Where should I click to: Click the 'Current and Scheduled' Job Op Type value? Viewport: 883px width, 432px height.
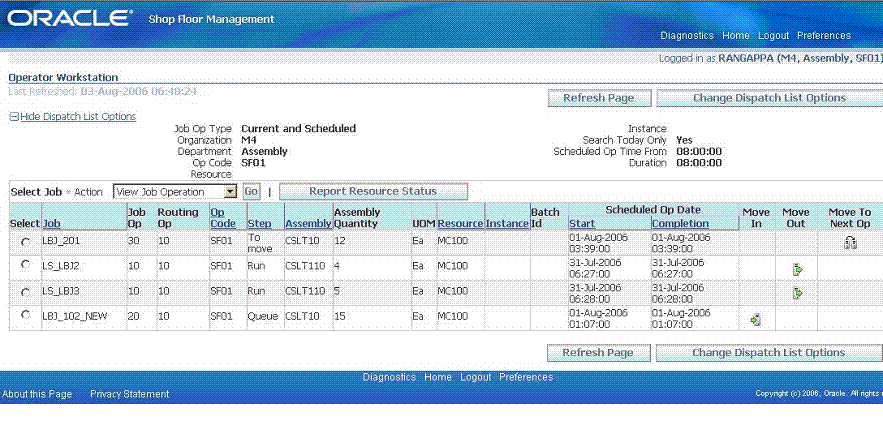pyautogui.click(x=298, y=128)
